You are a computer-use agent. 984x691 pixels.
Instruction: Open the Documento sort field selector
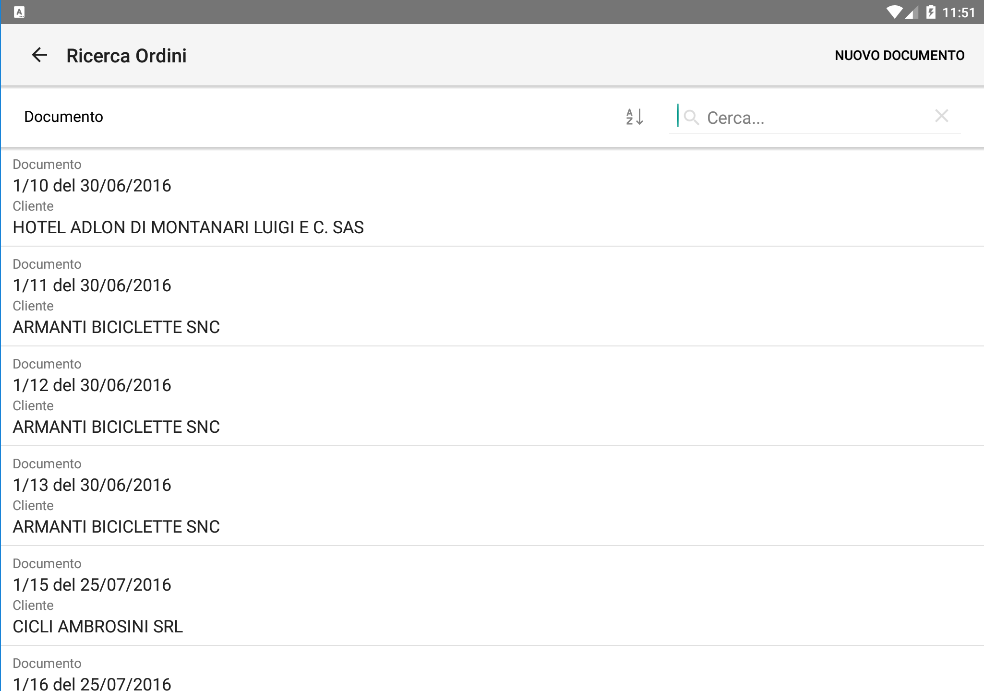coord(64,117)
